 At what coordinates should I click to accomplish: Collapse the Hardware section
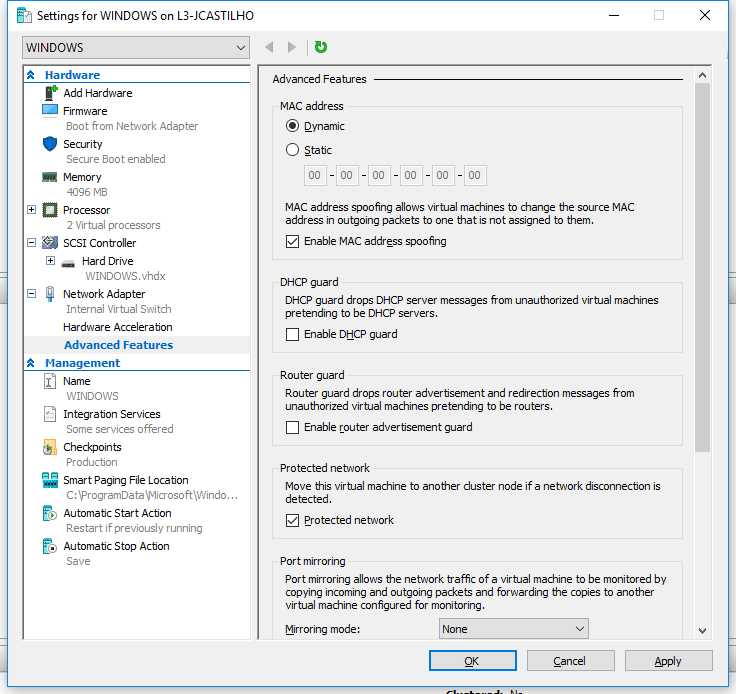31,75
